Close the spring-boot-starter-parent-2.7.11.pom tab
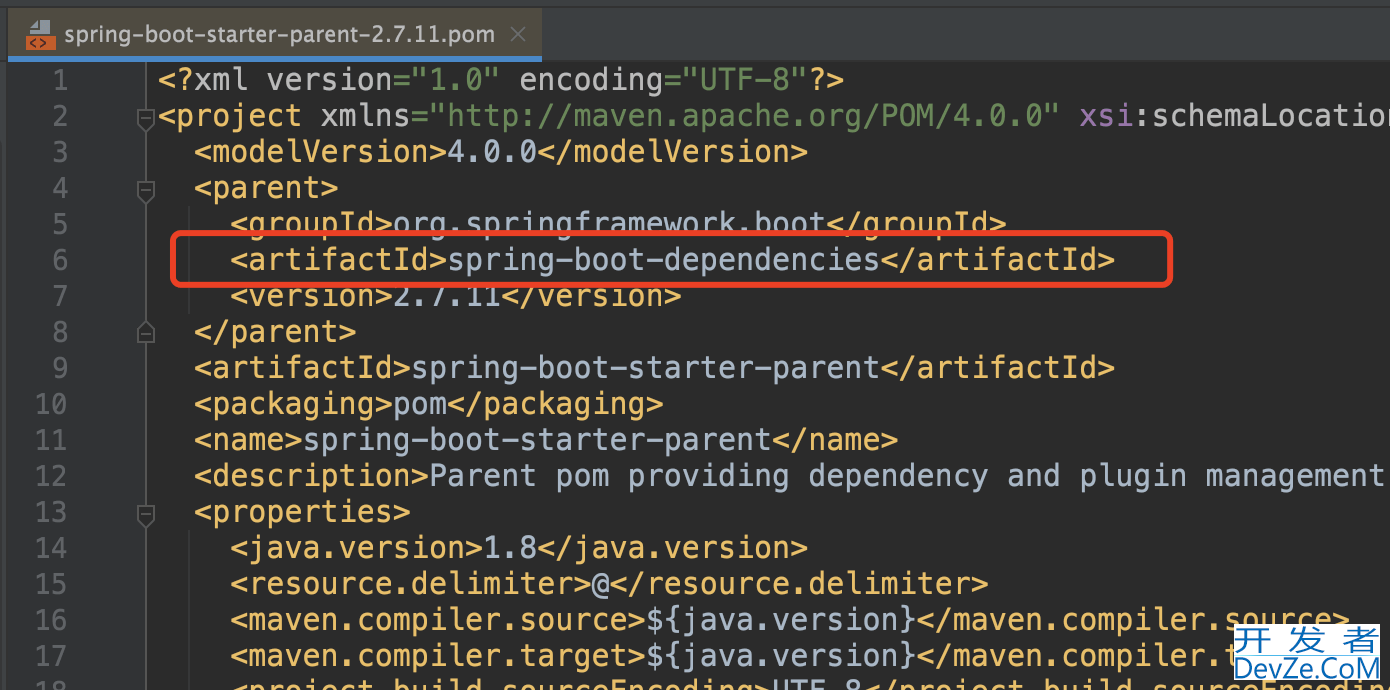The width and height of the screenshot is (1390, 690). pyautogui.click(x=518, y=35)
